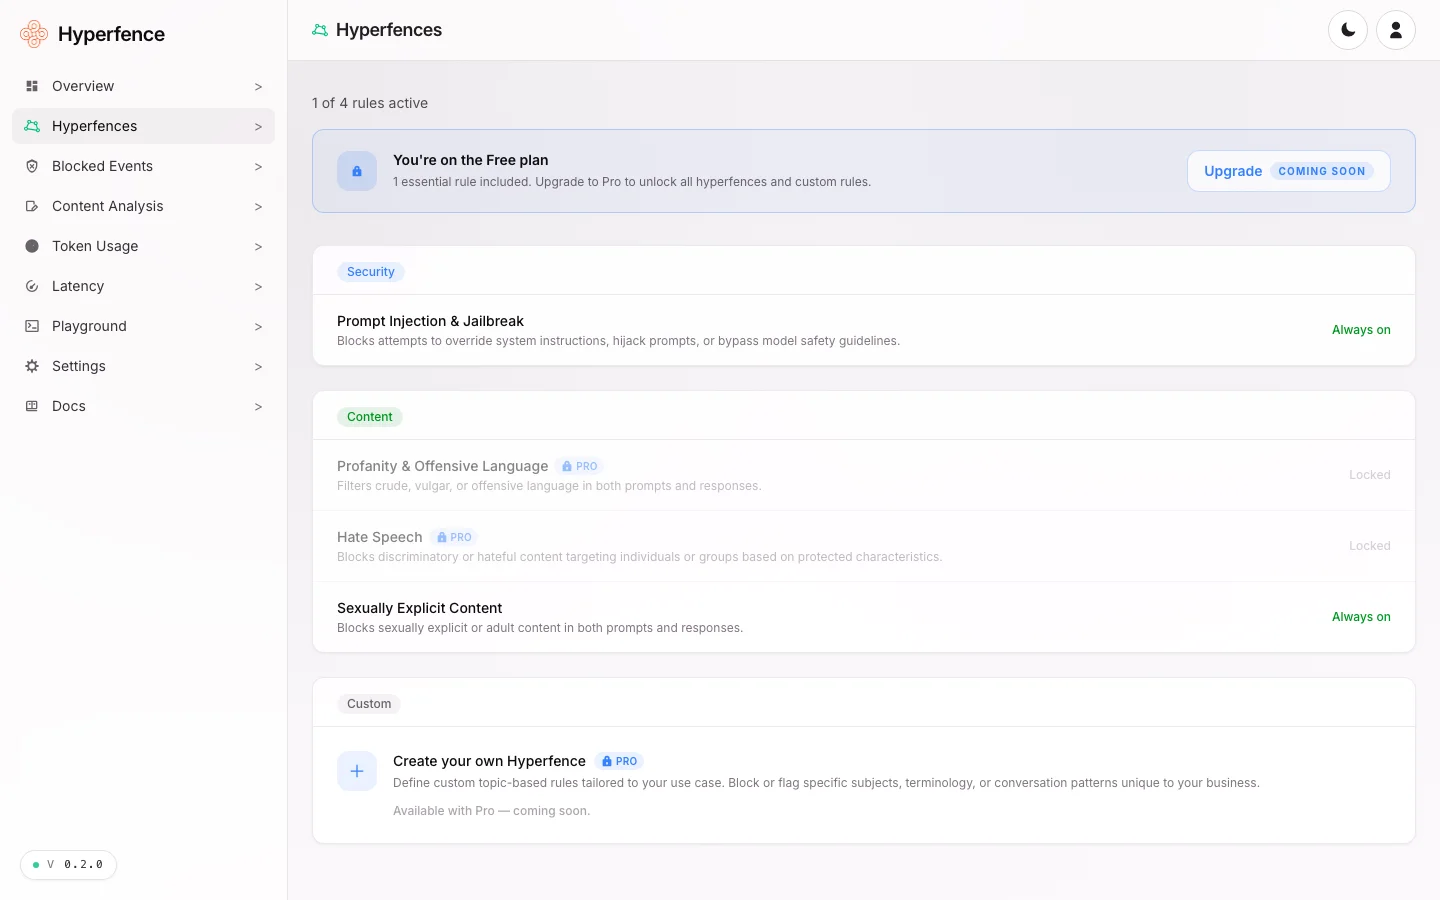Expand the Docs chevron
The image size is (1440, 900).
click(x=258, y=407)
